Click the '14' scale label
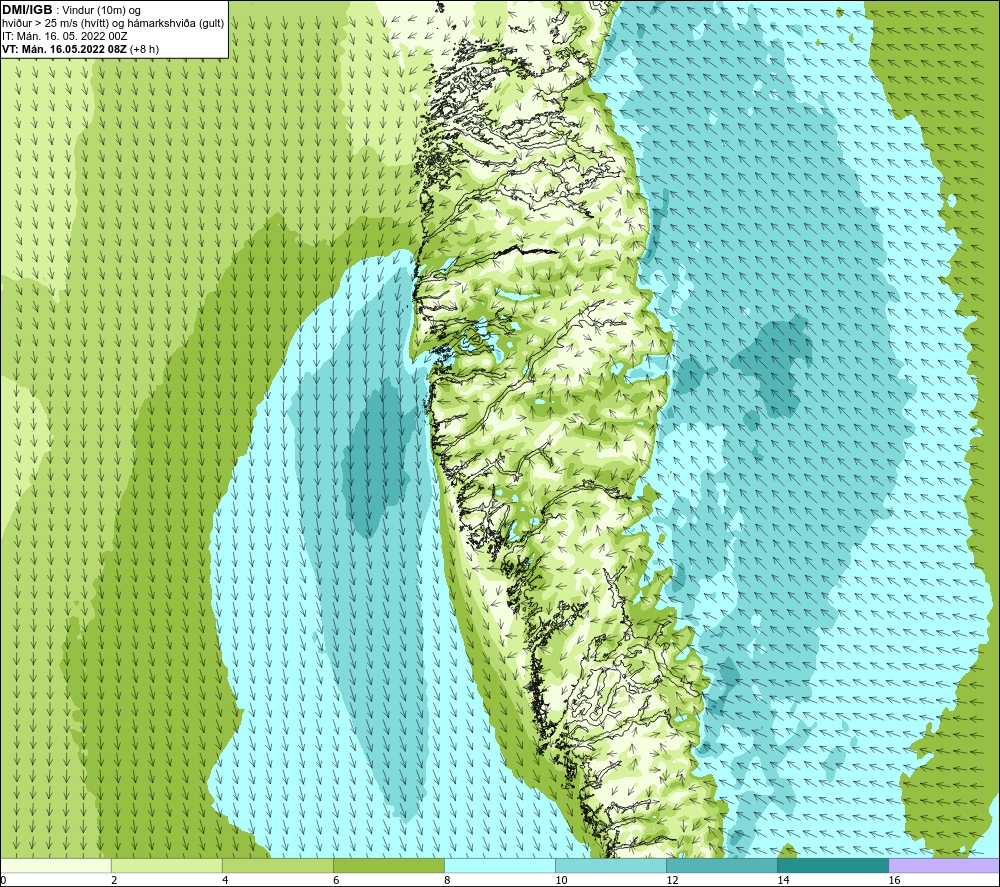 pyautogui.click(x=783, y=881)
